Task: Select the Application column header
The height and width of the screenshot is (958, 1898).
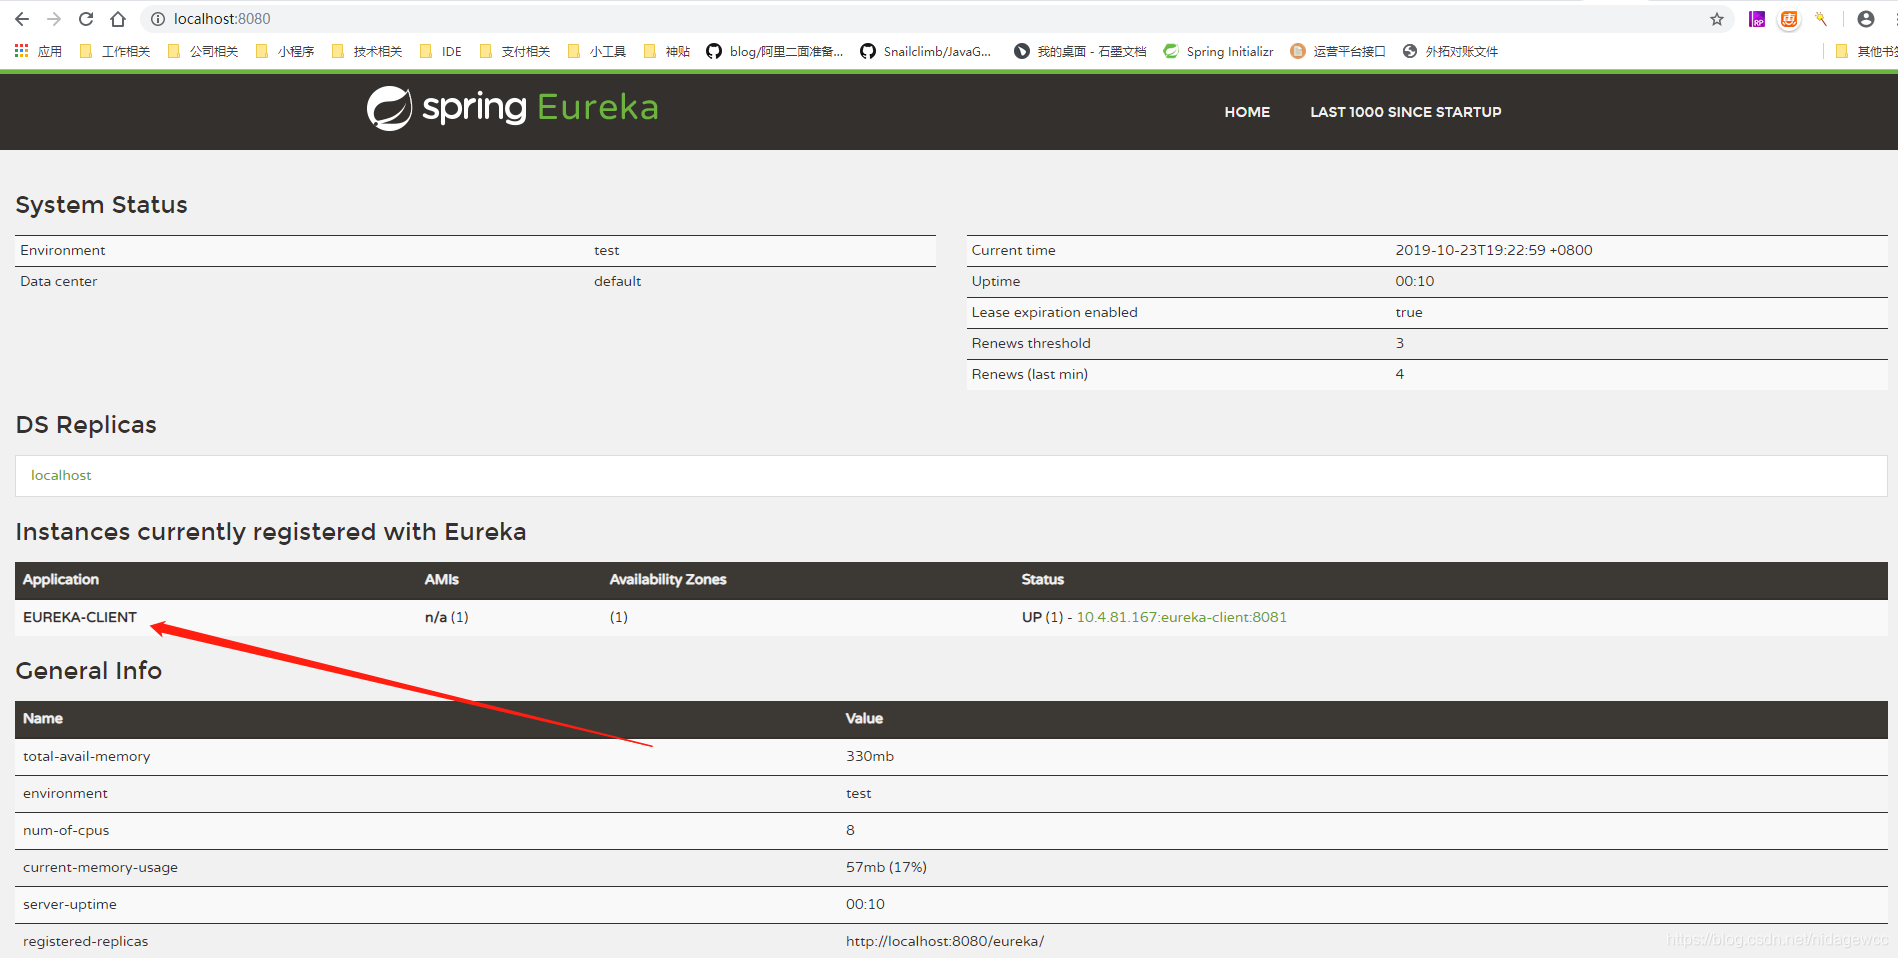Action: pos(61,579)
